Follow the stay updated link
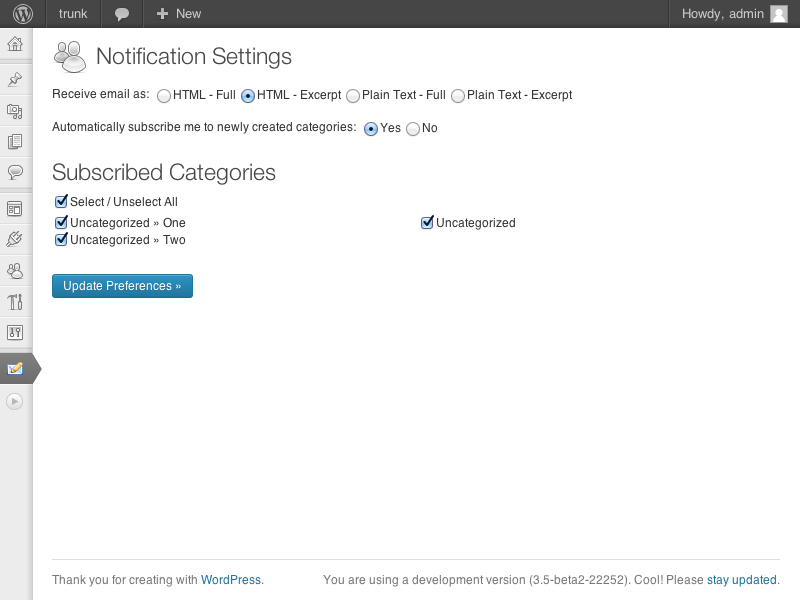The image size is (800, 600). pyautogui.click(x=741, y=580)
